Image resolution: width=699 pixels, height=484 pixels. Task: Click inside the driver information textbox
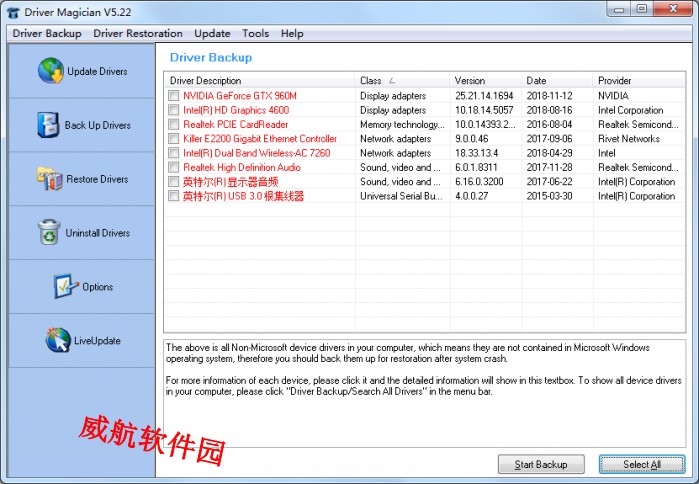(x=424, y=394)
